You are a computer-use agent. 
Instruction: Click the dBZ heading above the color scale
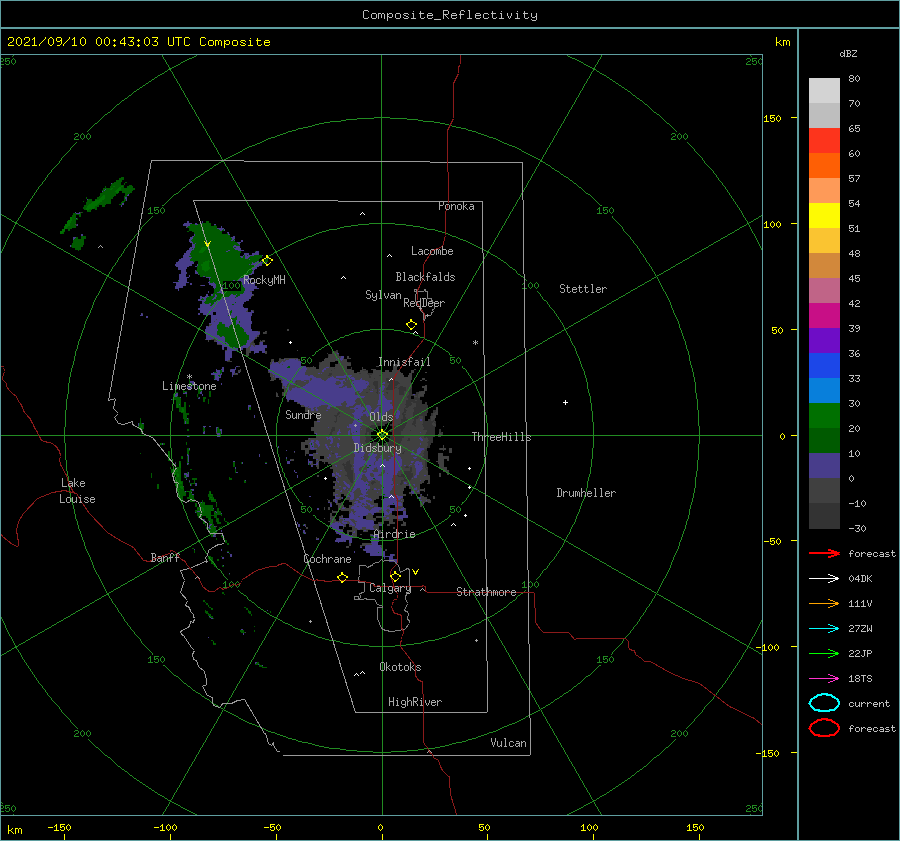click(848, 53)
